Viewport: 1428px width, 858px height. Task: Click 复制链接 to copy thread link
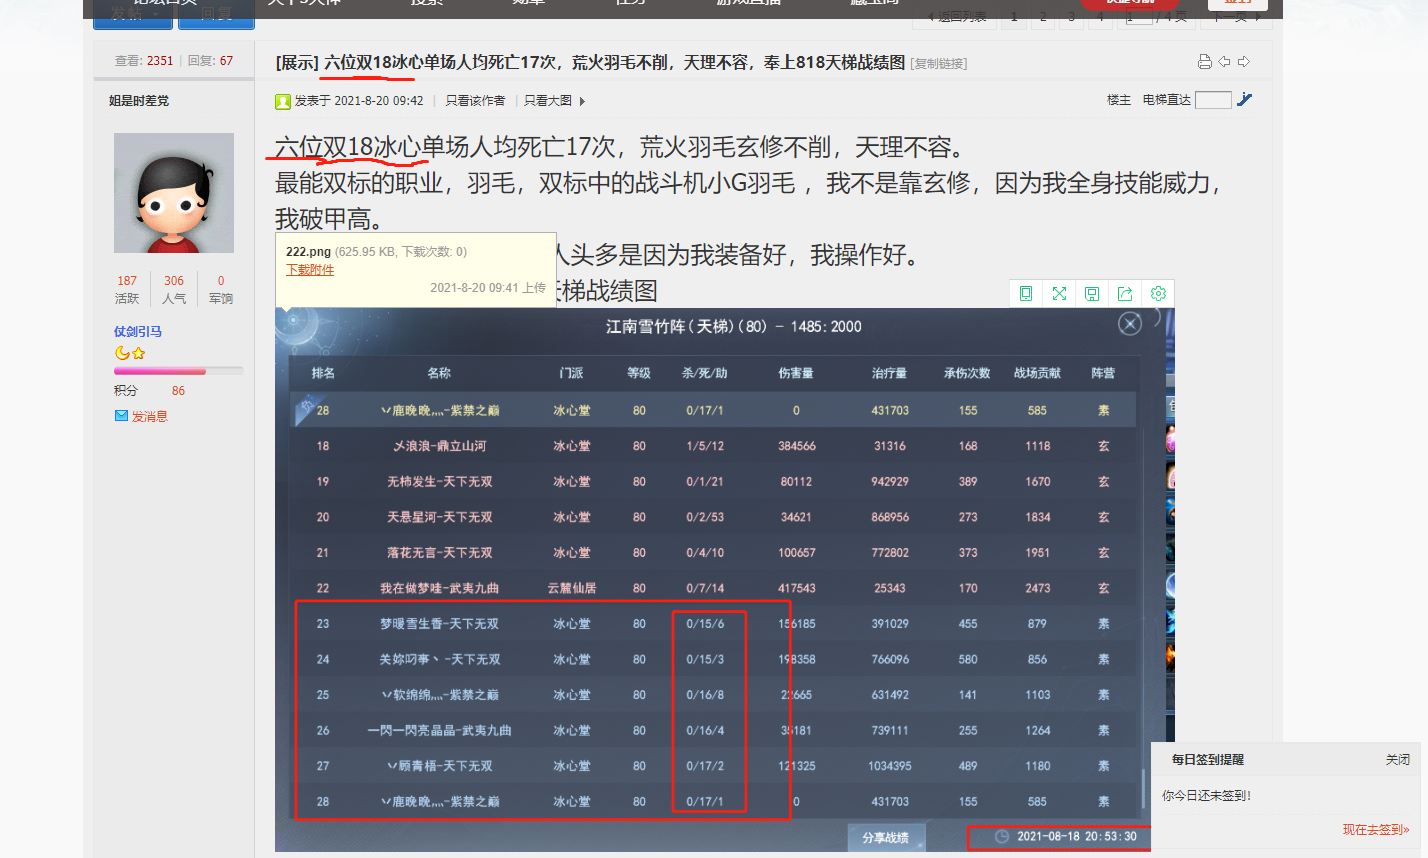[x=939, y=64]
